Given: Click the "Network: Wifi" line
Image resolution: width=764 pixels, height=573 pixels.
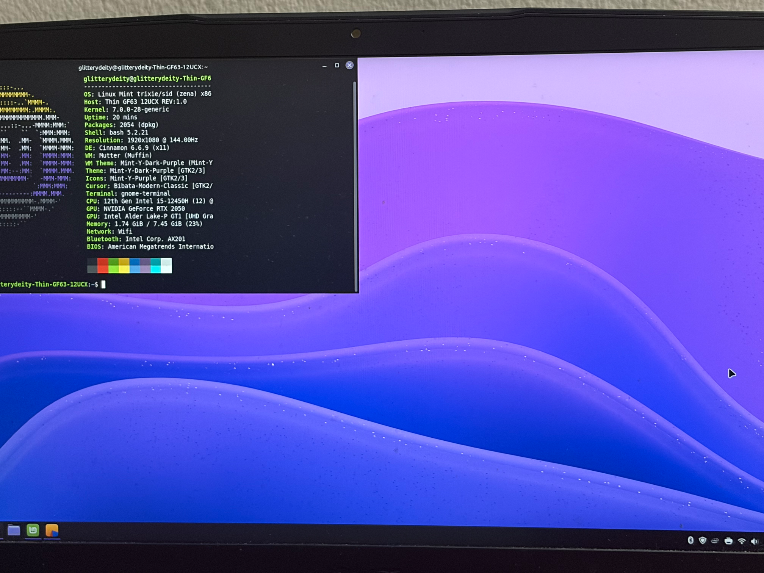Looking at the screenshot, I should 109,231.
